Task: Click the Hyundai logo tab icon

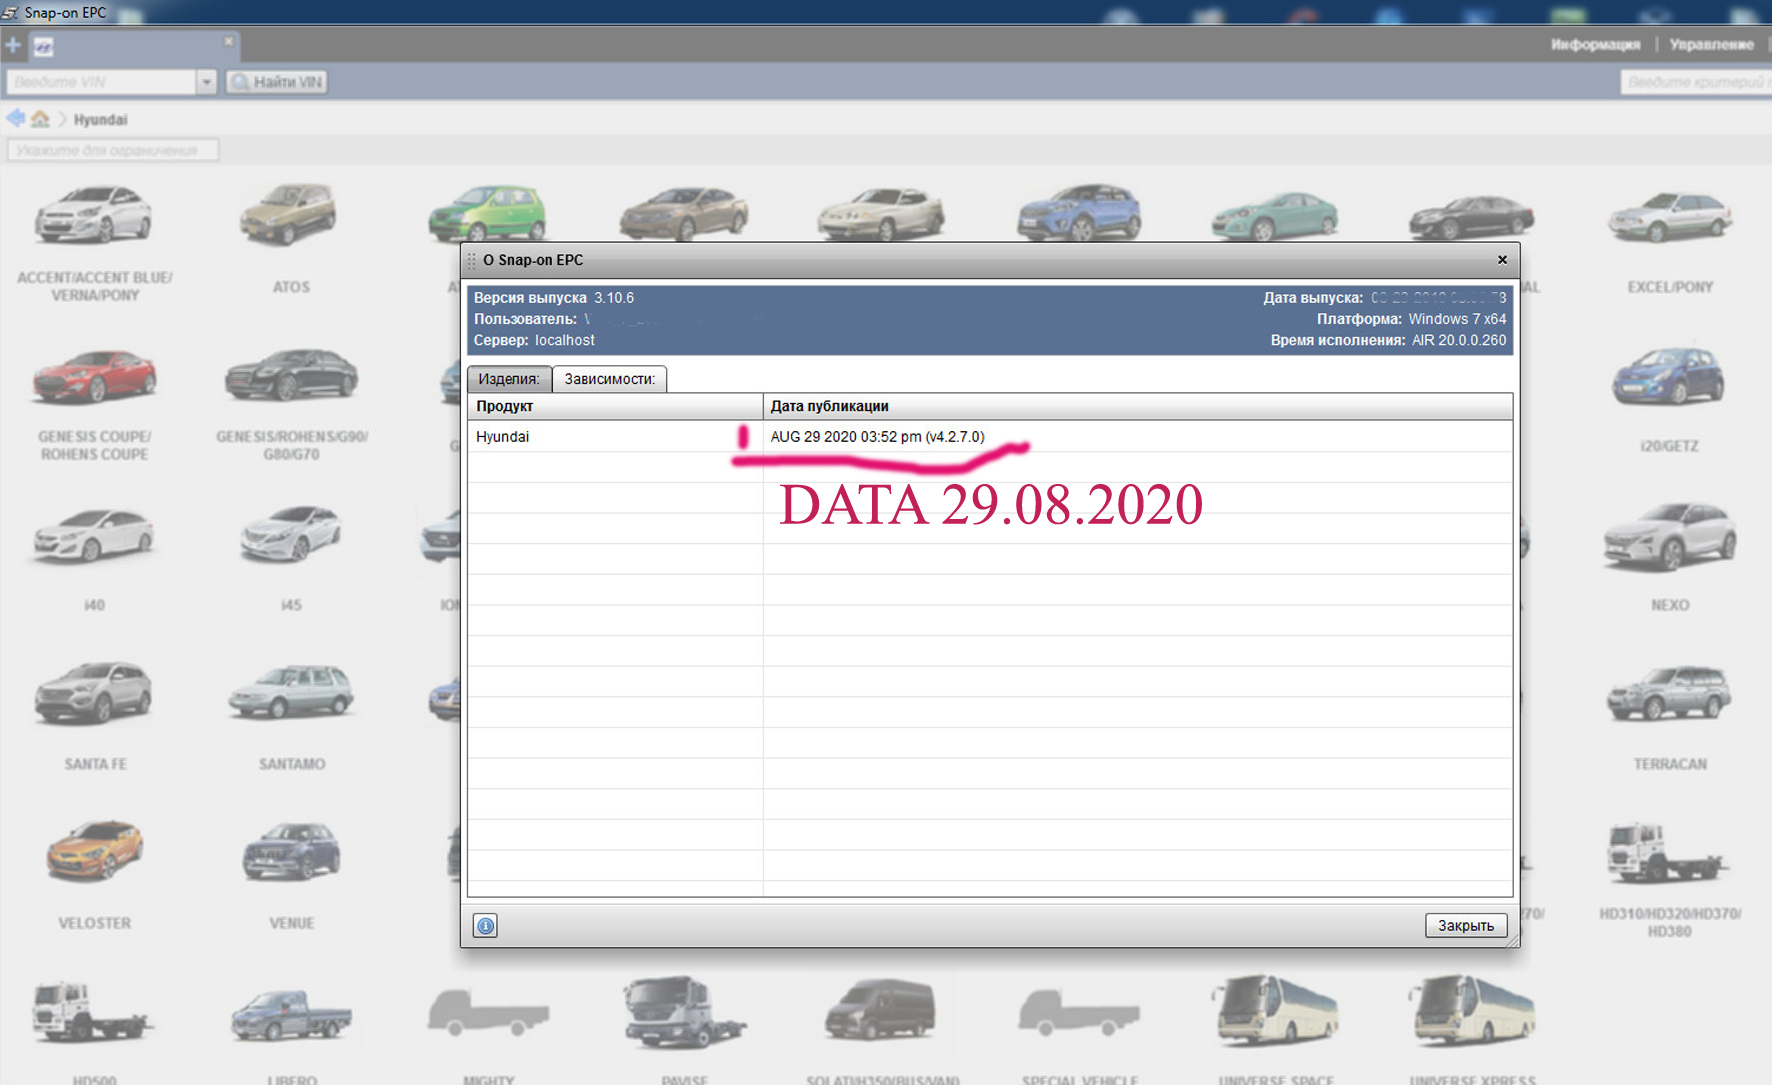Action: tap(44, 47)
